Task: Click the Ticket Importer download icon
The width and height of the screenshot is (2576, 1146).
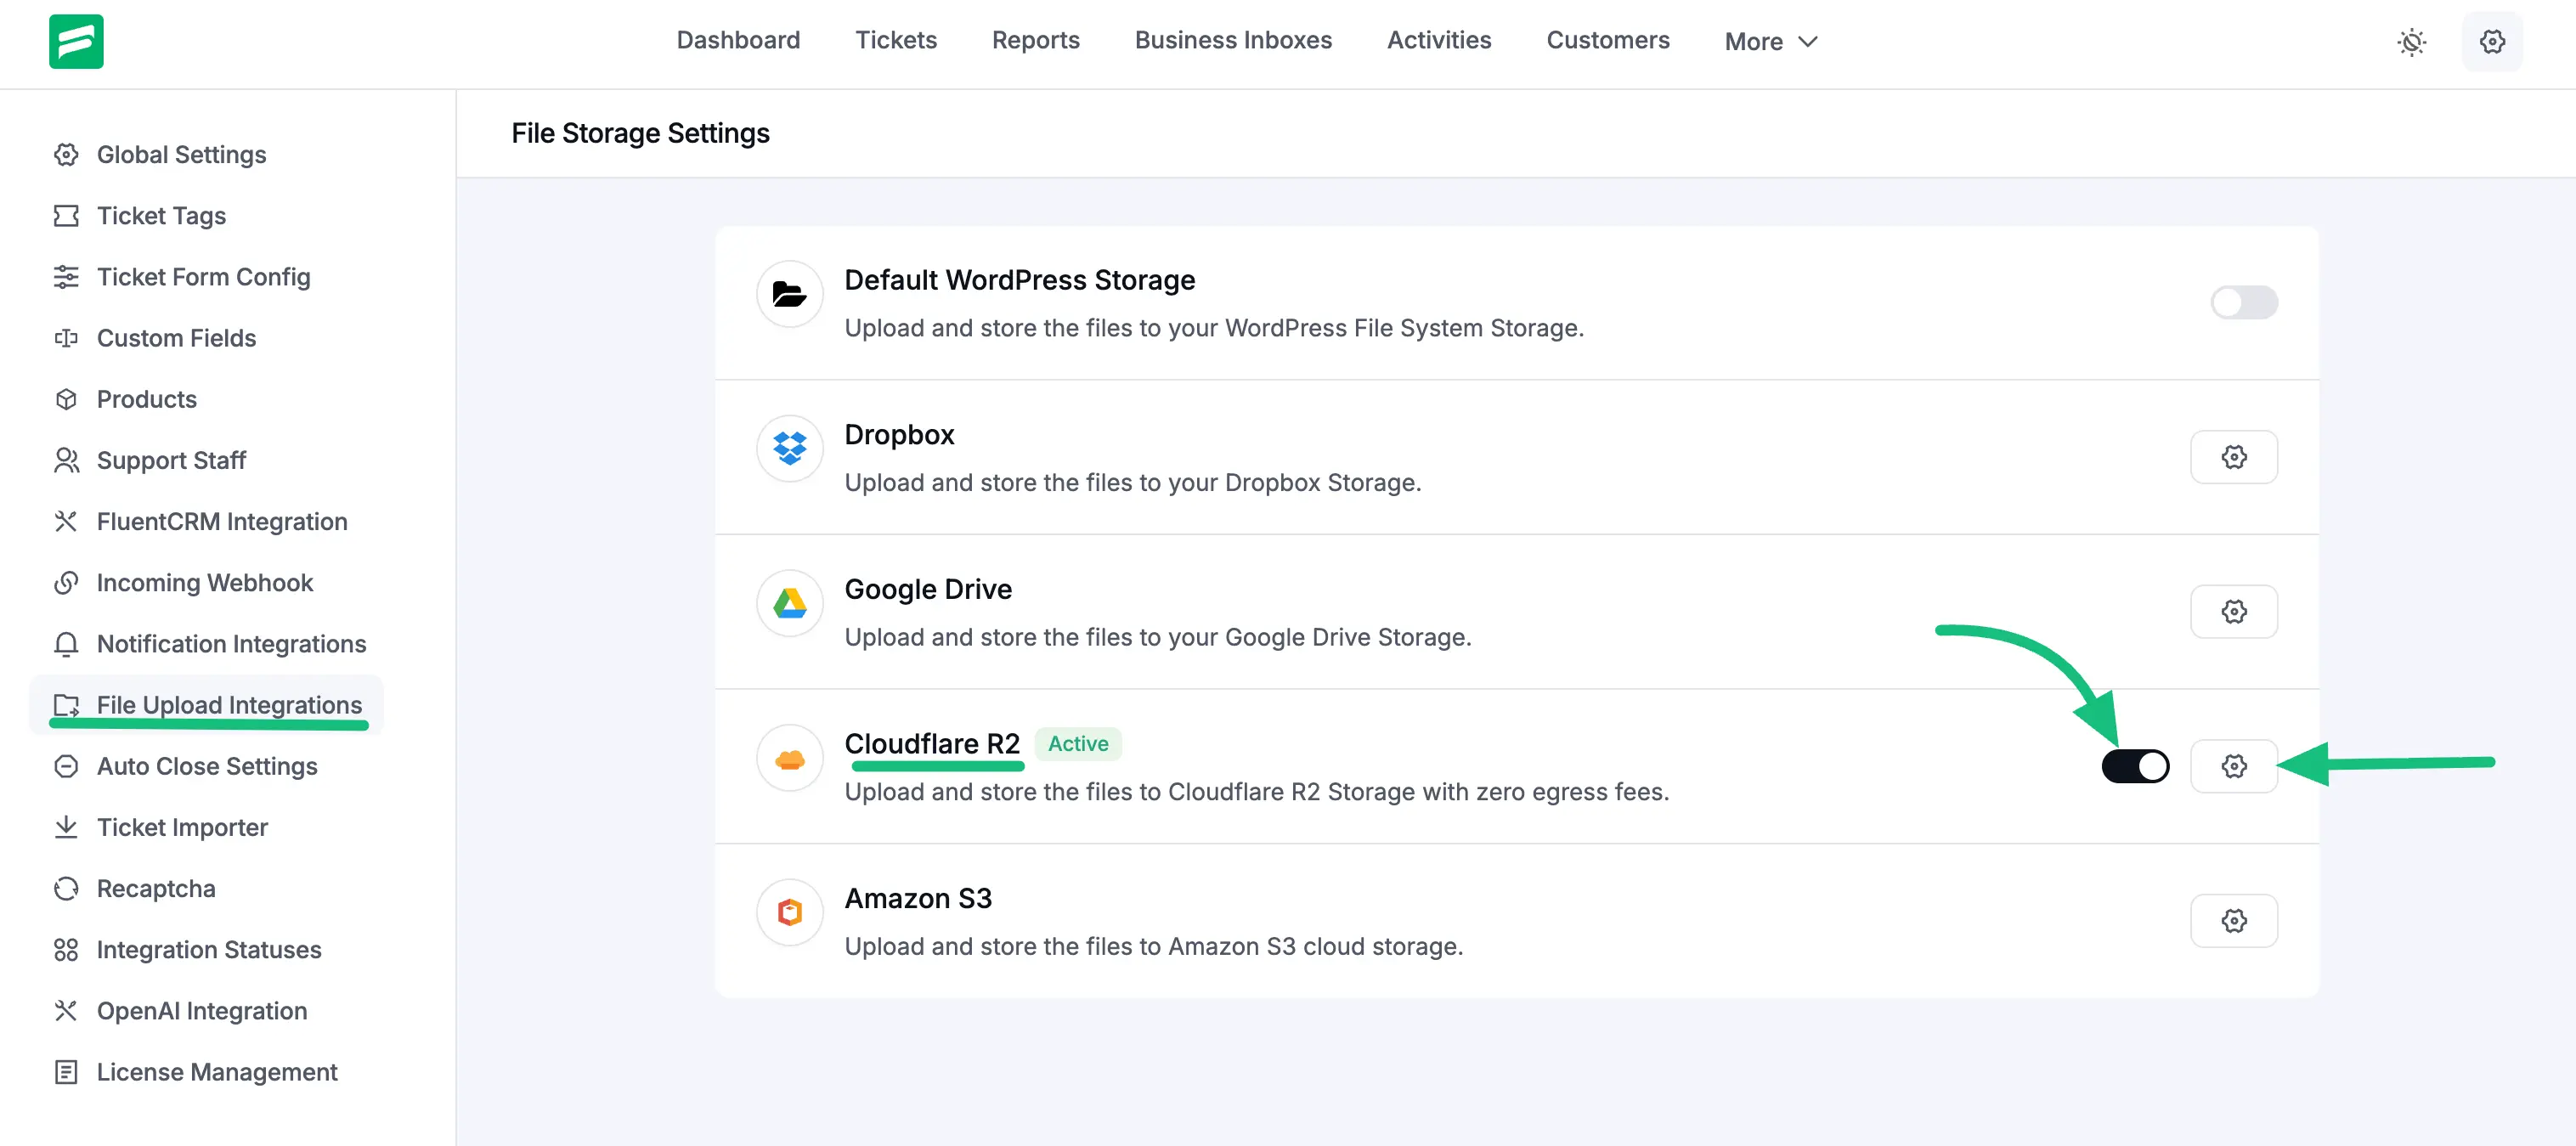Action: pos(66,827)
